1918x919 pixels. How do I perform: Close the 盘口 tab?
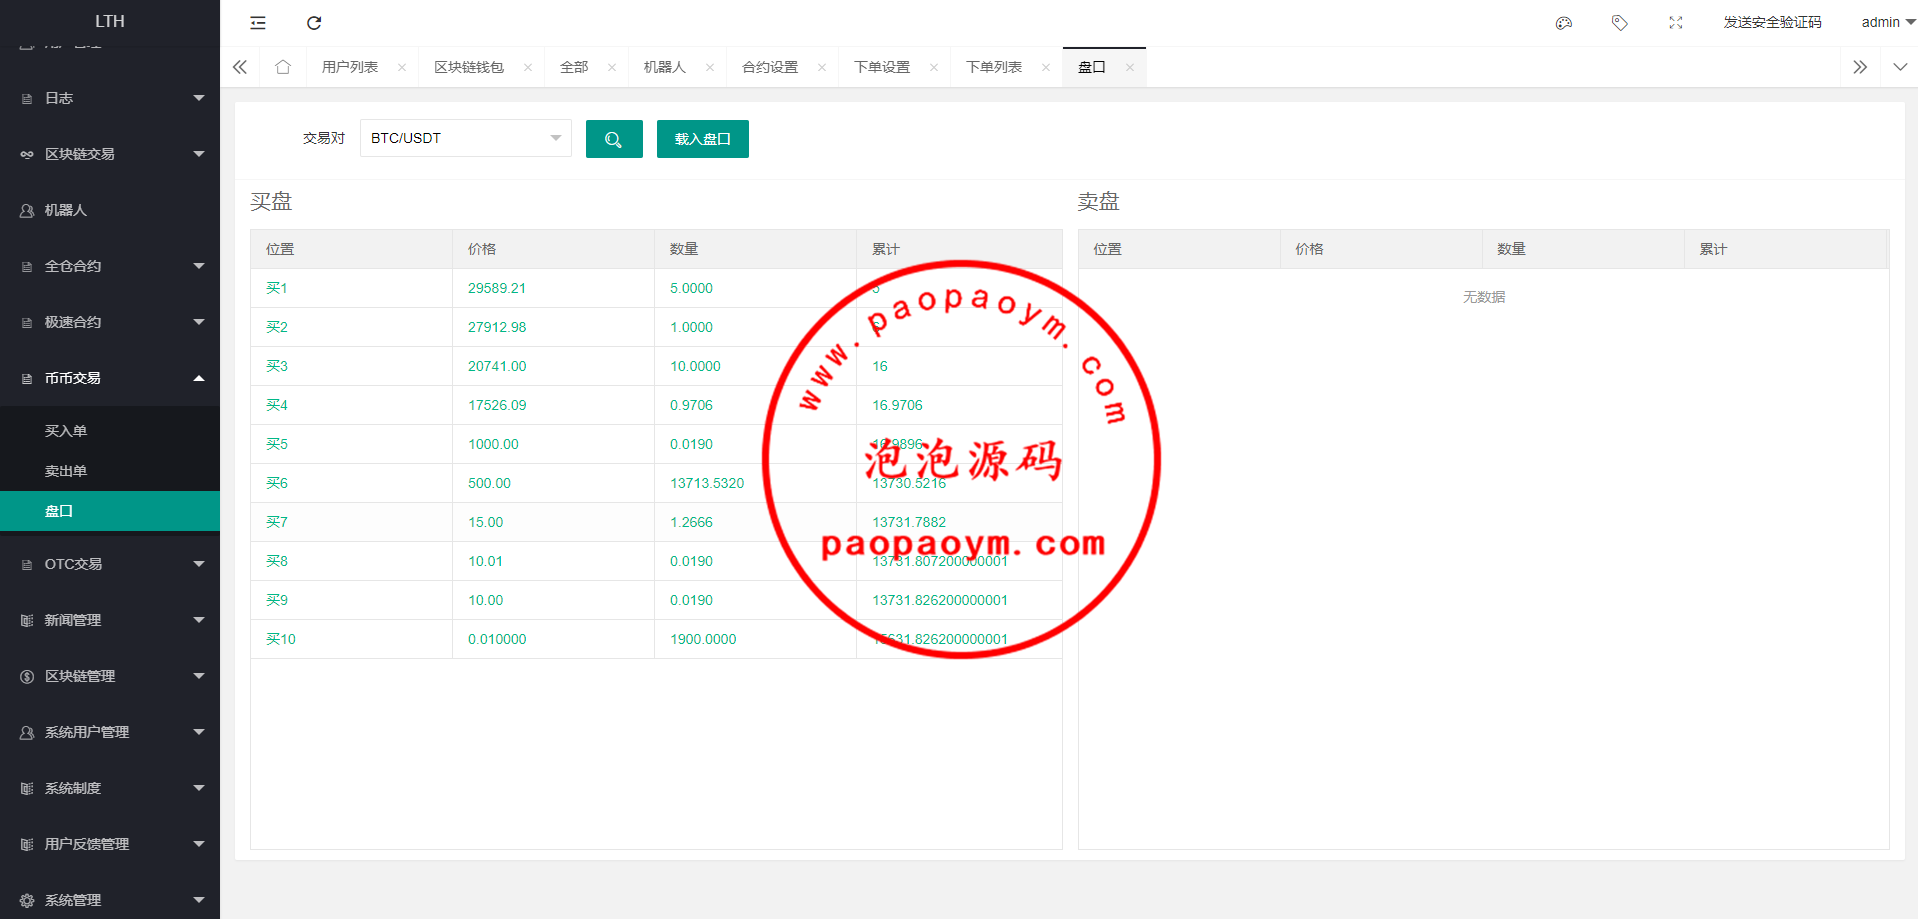(1130, 68)
